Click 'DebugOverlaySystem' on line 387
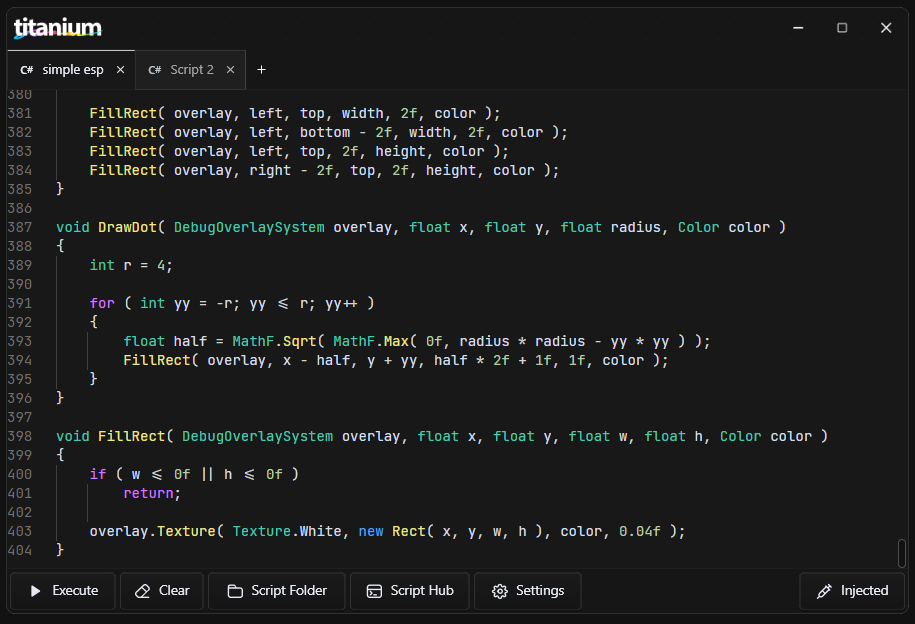915x624 pixels. (249, 227)
